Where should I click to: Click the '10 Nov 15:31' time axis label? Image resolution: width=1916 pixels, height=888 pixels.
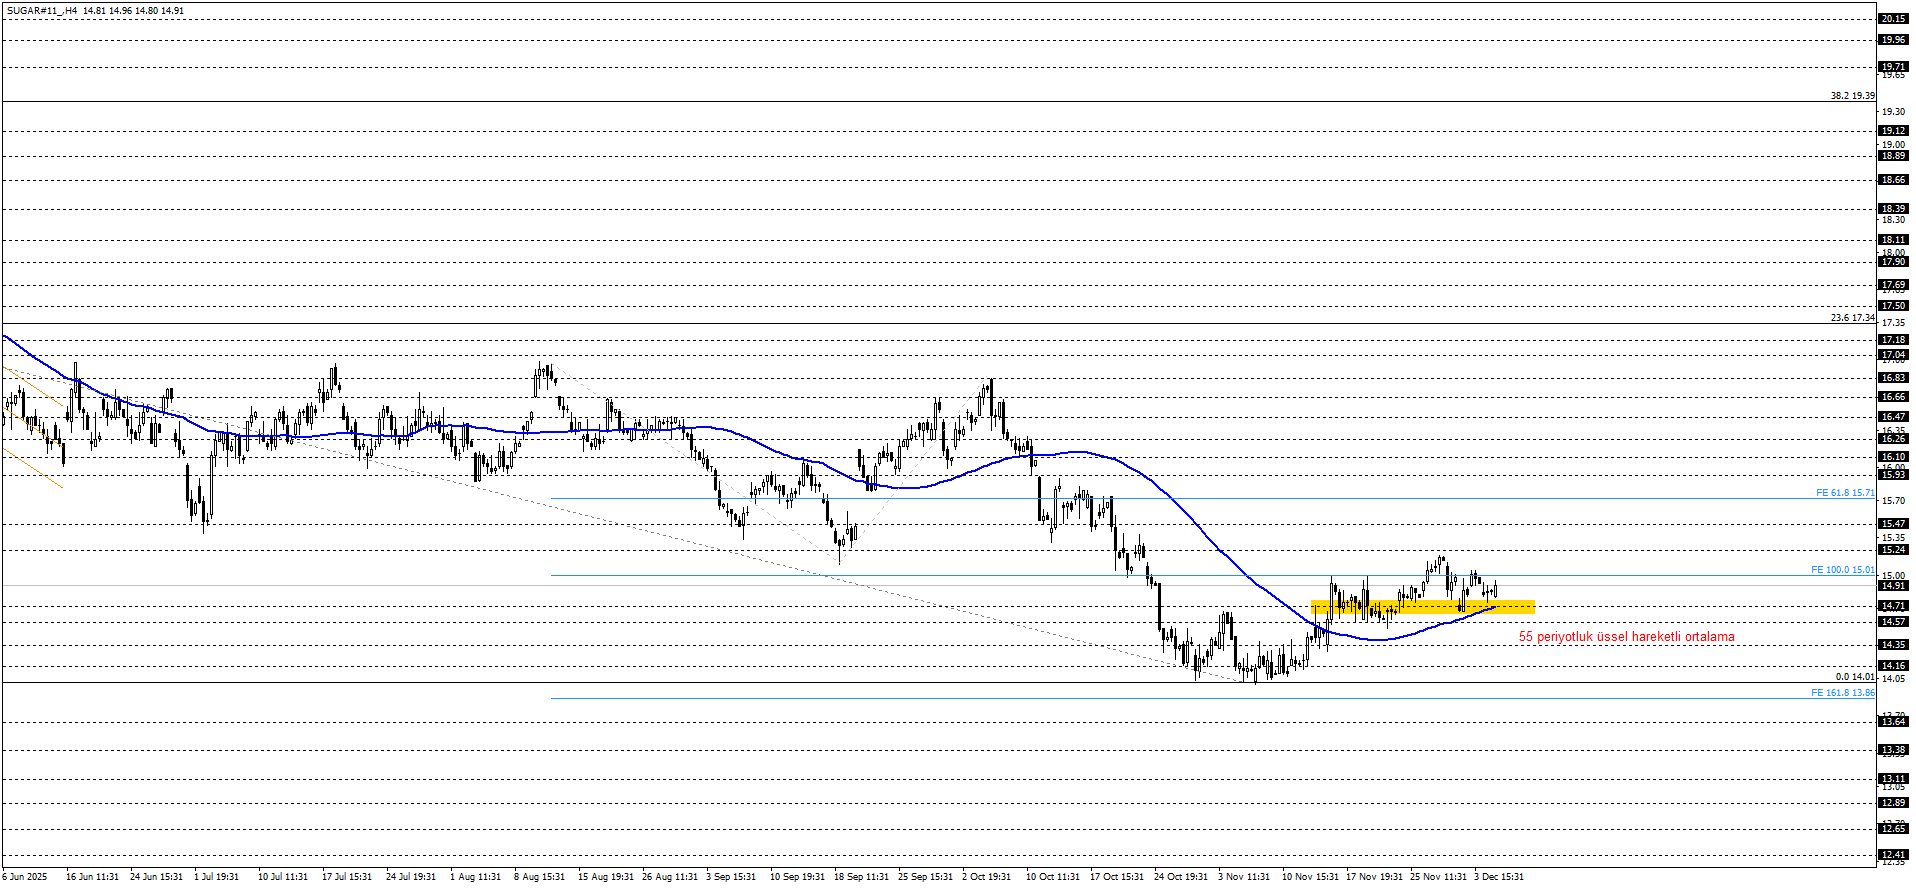pos(1310,877)
